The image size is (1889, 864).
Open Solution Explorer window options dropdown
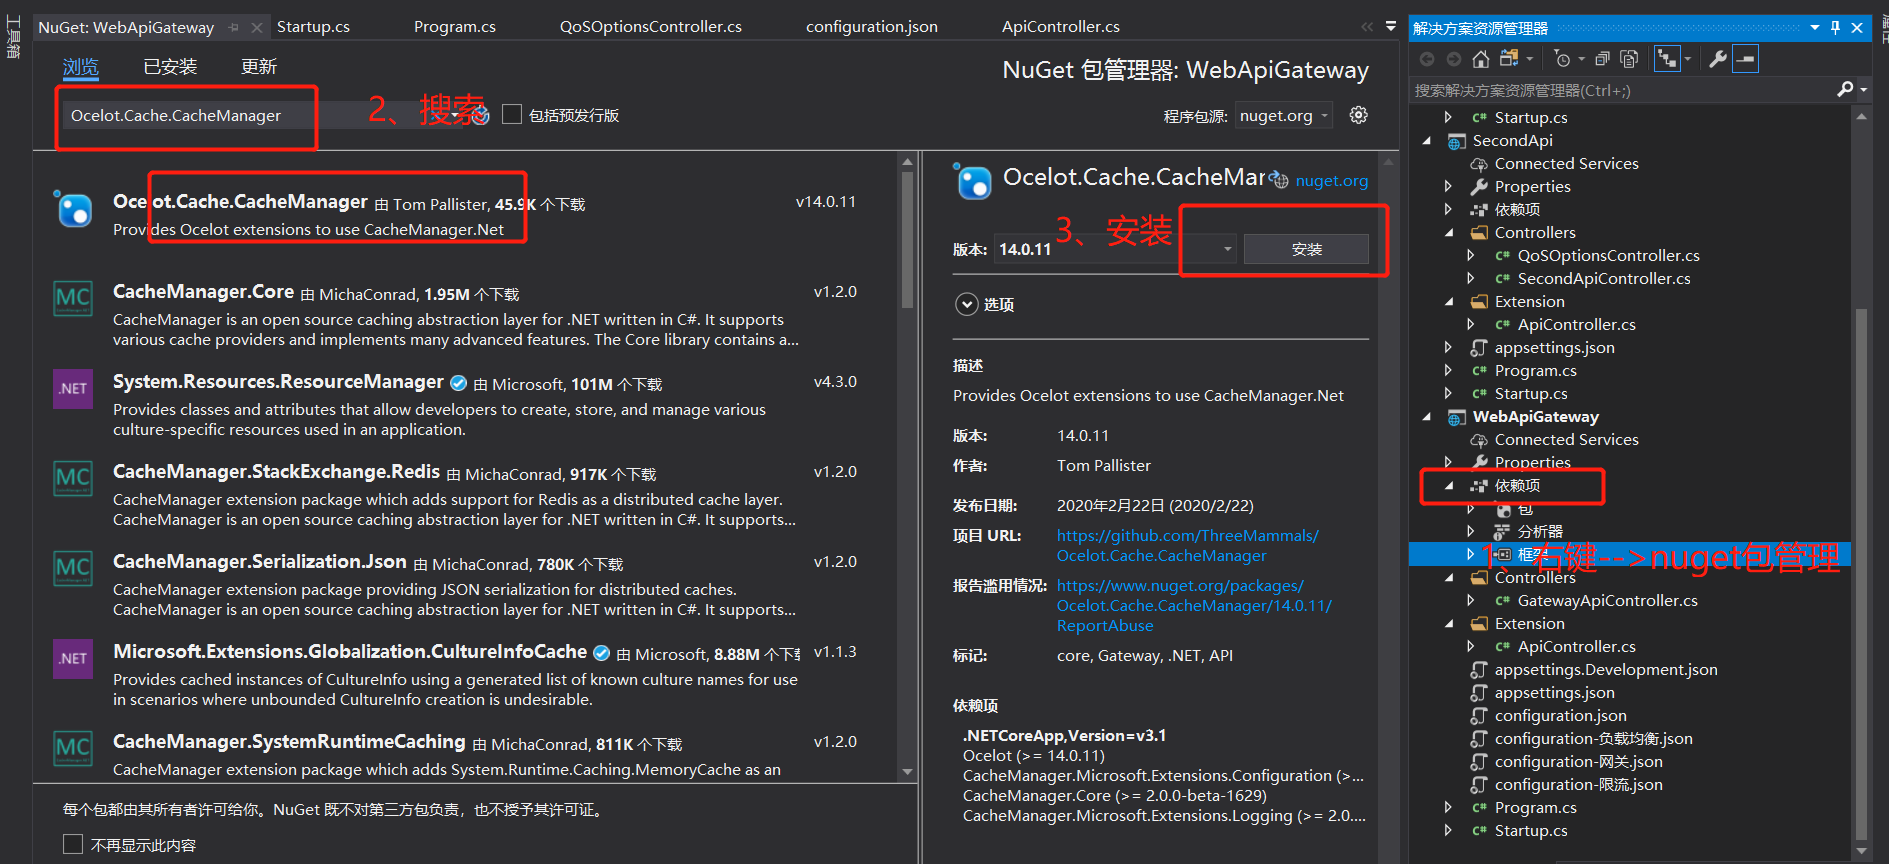(1814, 28)
